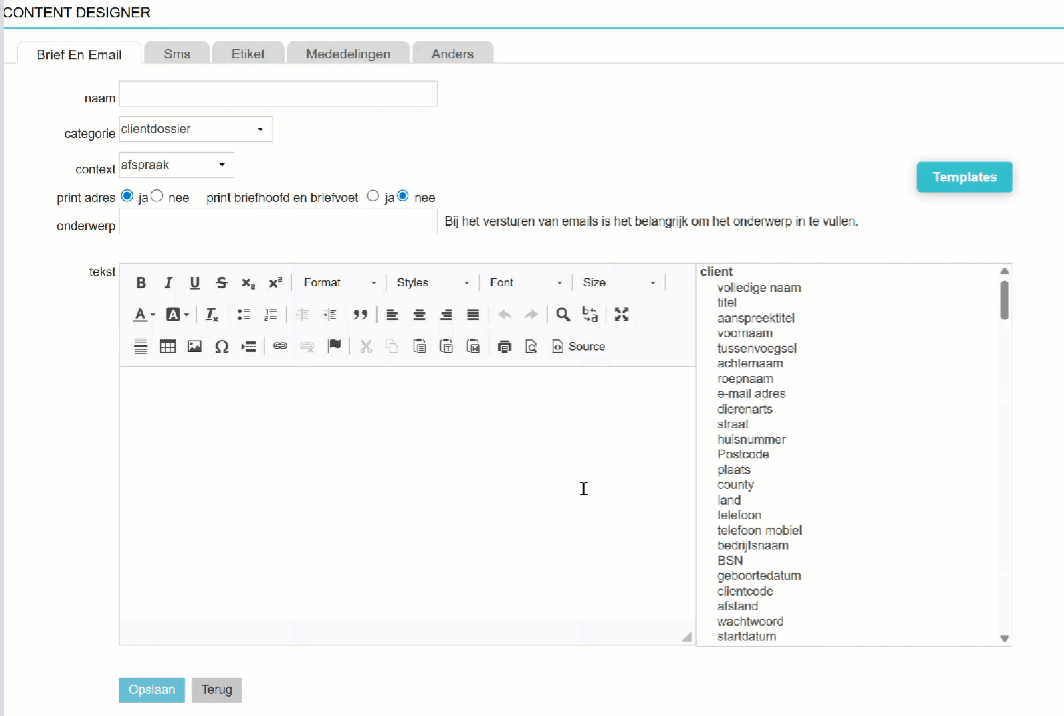Apply italic formatting
The width and height of the screenshot is (1064, 716).
tap(168, 283)
